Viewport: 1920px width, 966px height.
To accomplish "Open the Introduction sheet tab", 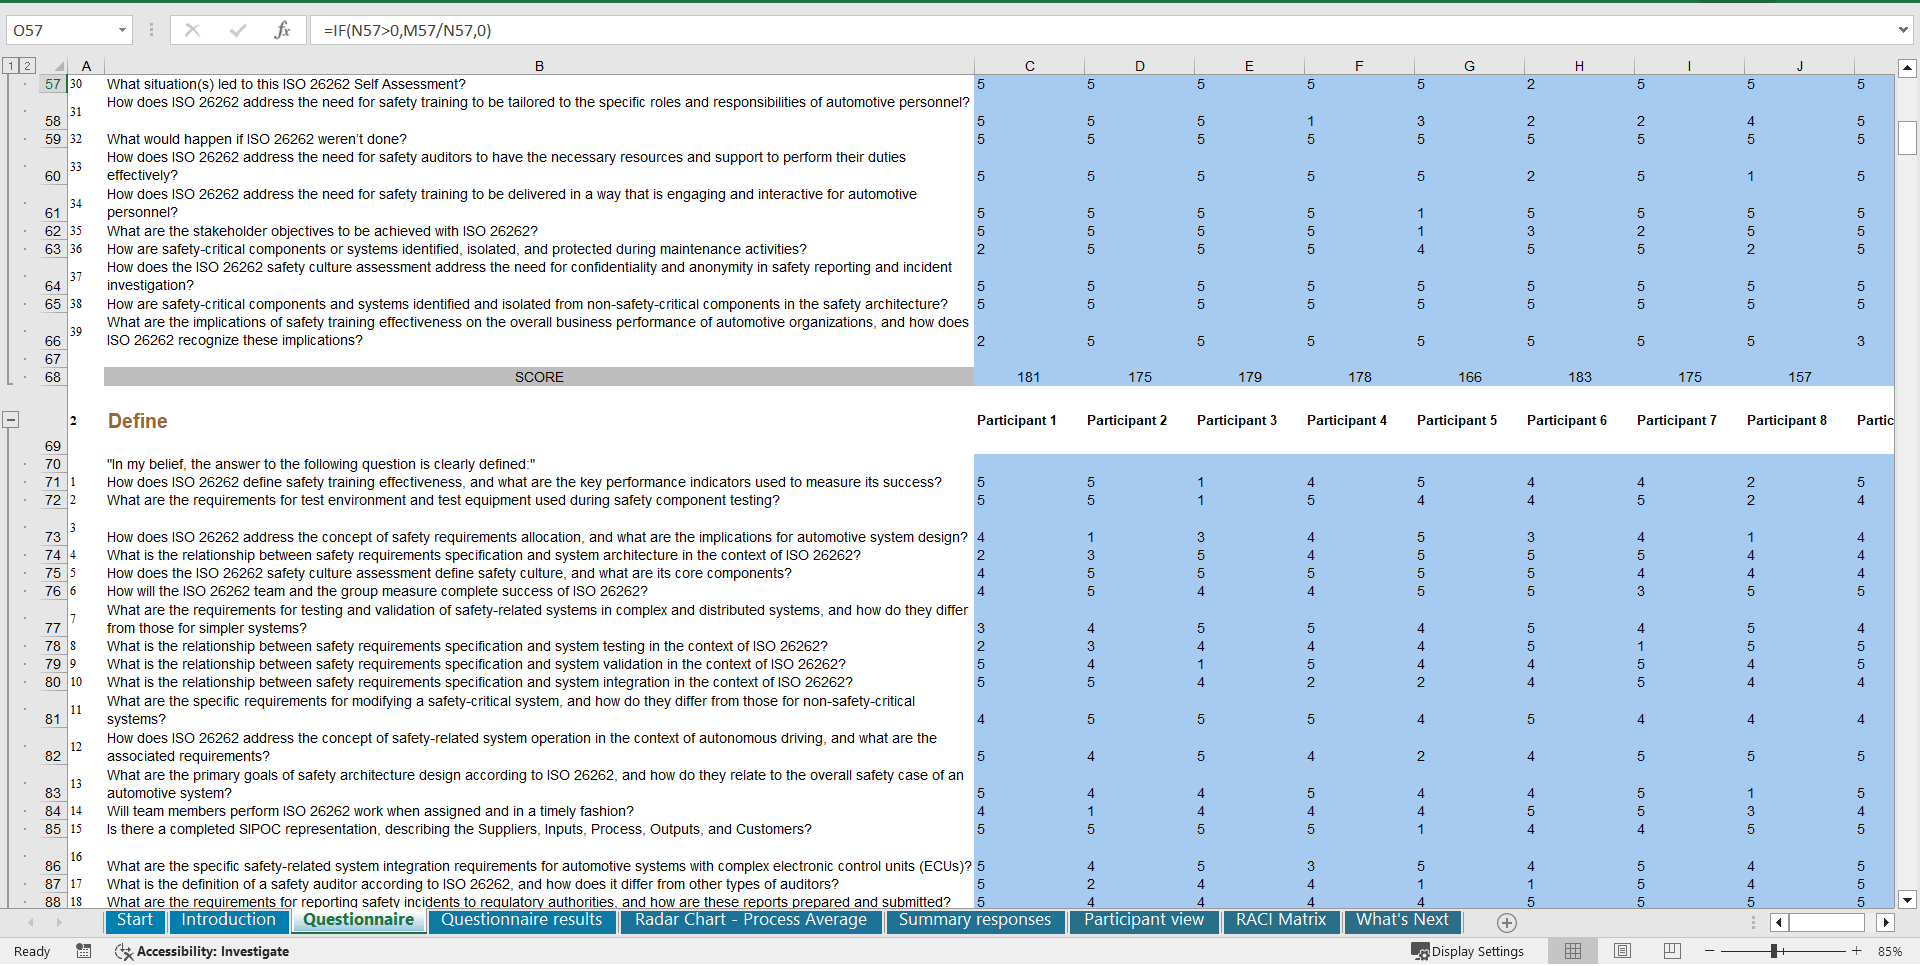I will (x=228, y=920).
